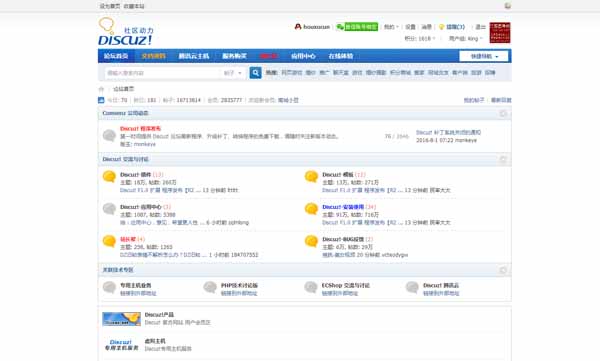Click the gray bubble icon for ECShop 交流与讨论
The height and width of the screenshot is (361, 600).
point(311,287)
